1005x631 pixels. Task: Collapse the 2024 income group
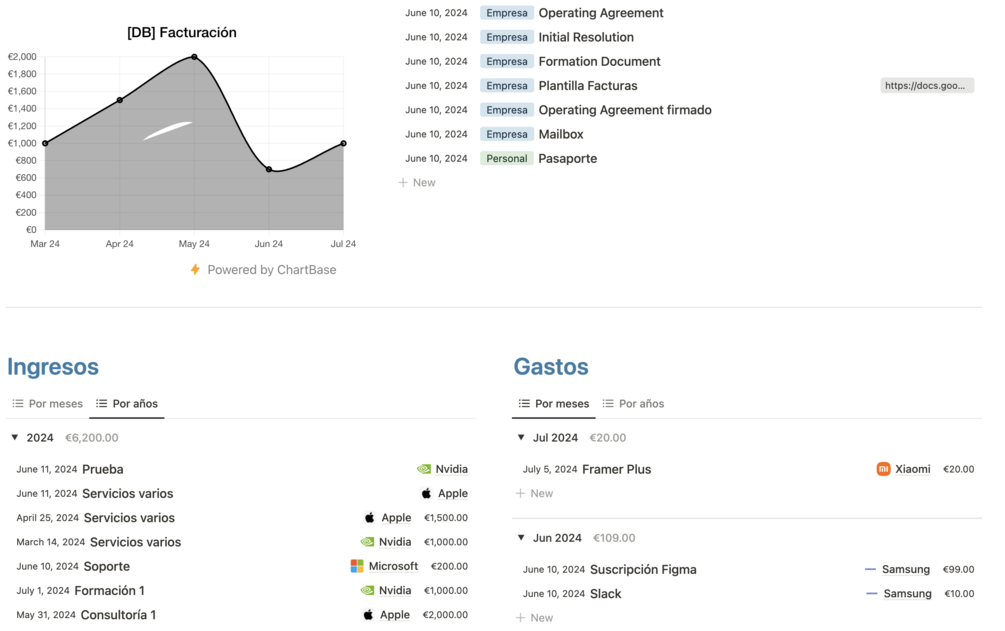15,437
